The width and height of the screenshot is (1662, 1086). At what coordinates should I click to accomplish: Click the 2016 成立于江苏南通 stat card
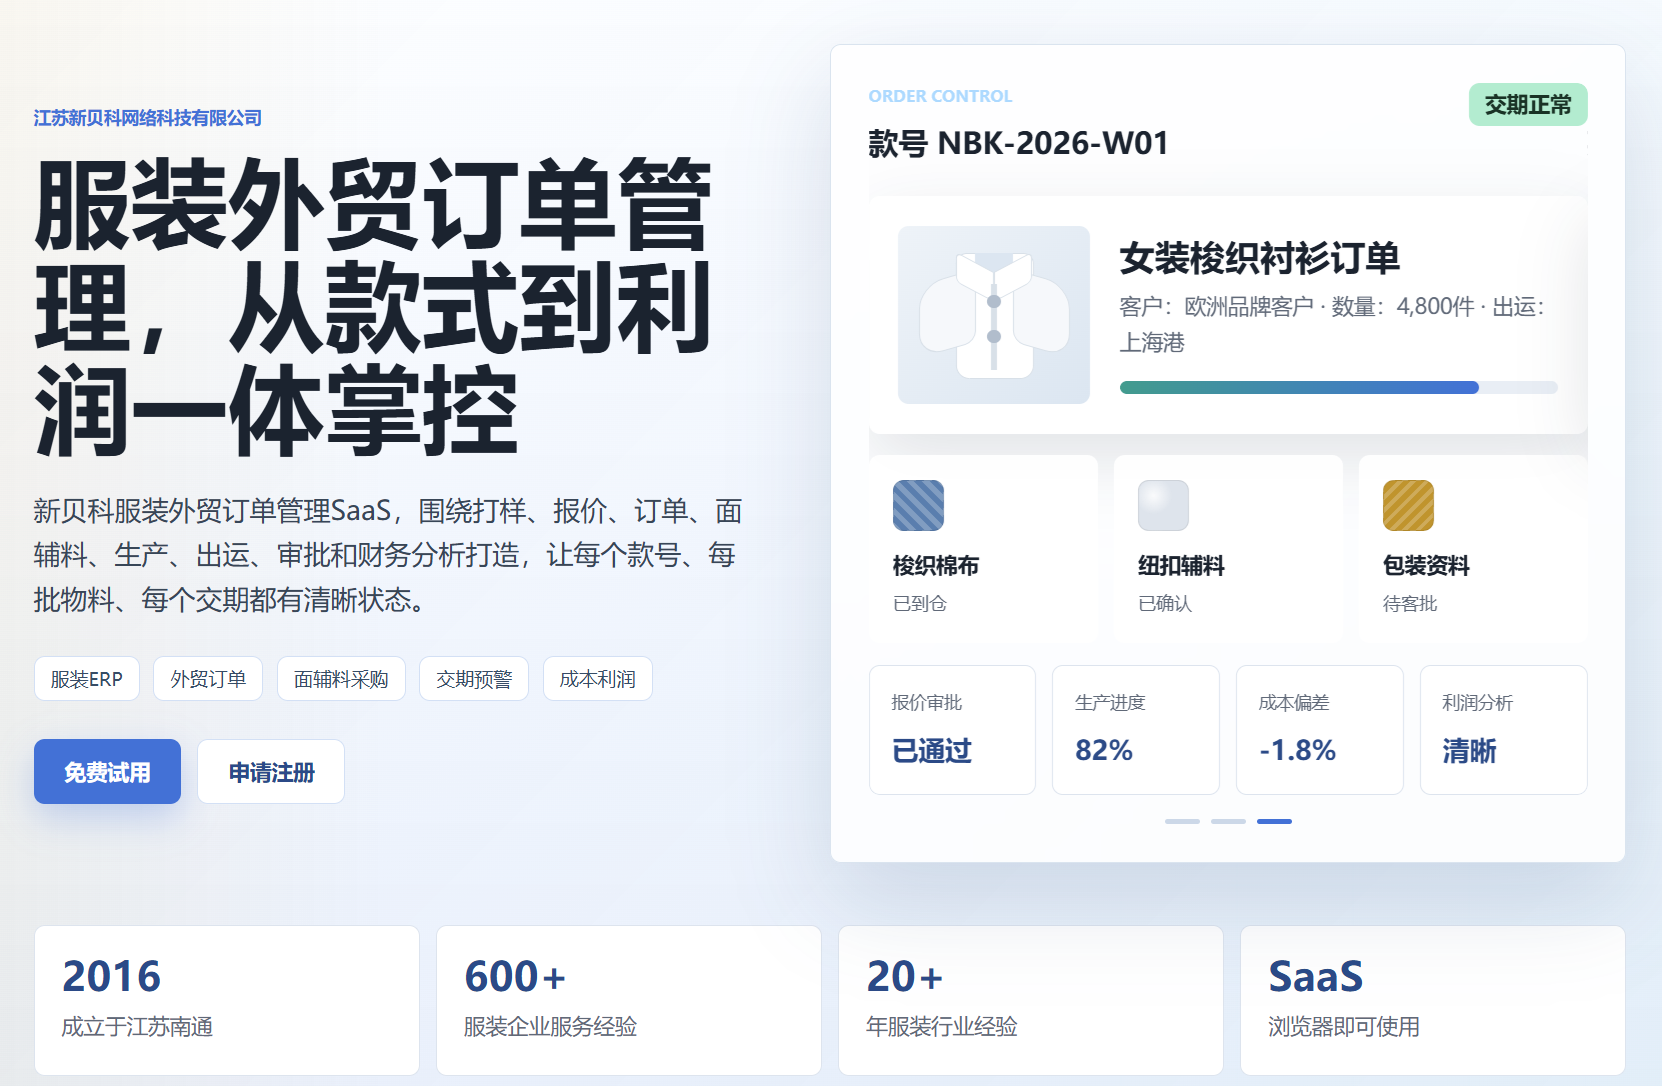pos(227,1000)
